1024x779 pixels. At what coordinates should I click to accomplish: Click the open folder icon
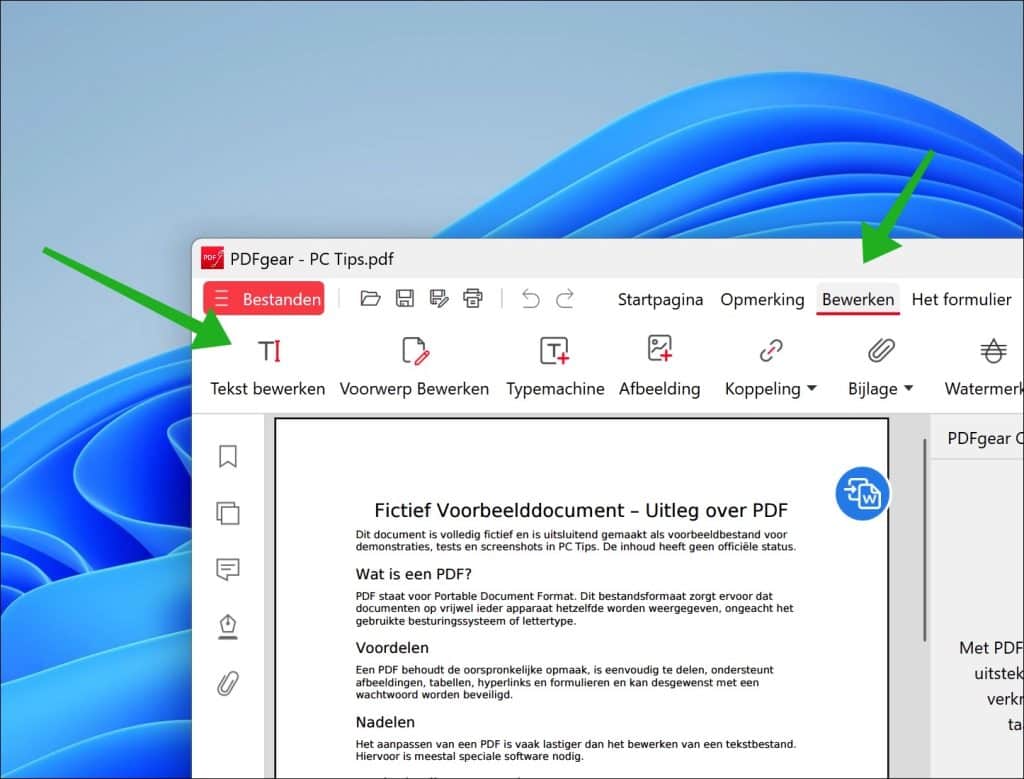[x=370, y=298]
